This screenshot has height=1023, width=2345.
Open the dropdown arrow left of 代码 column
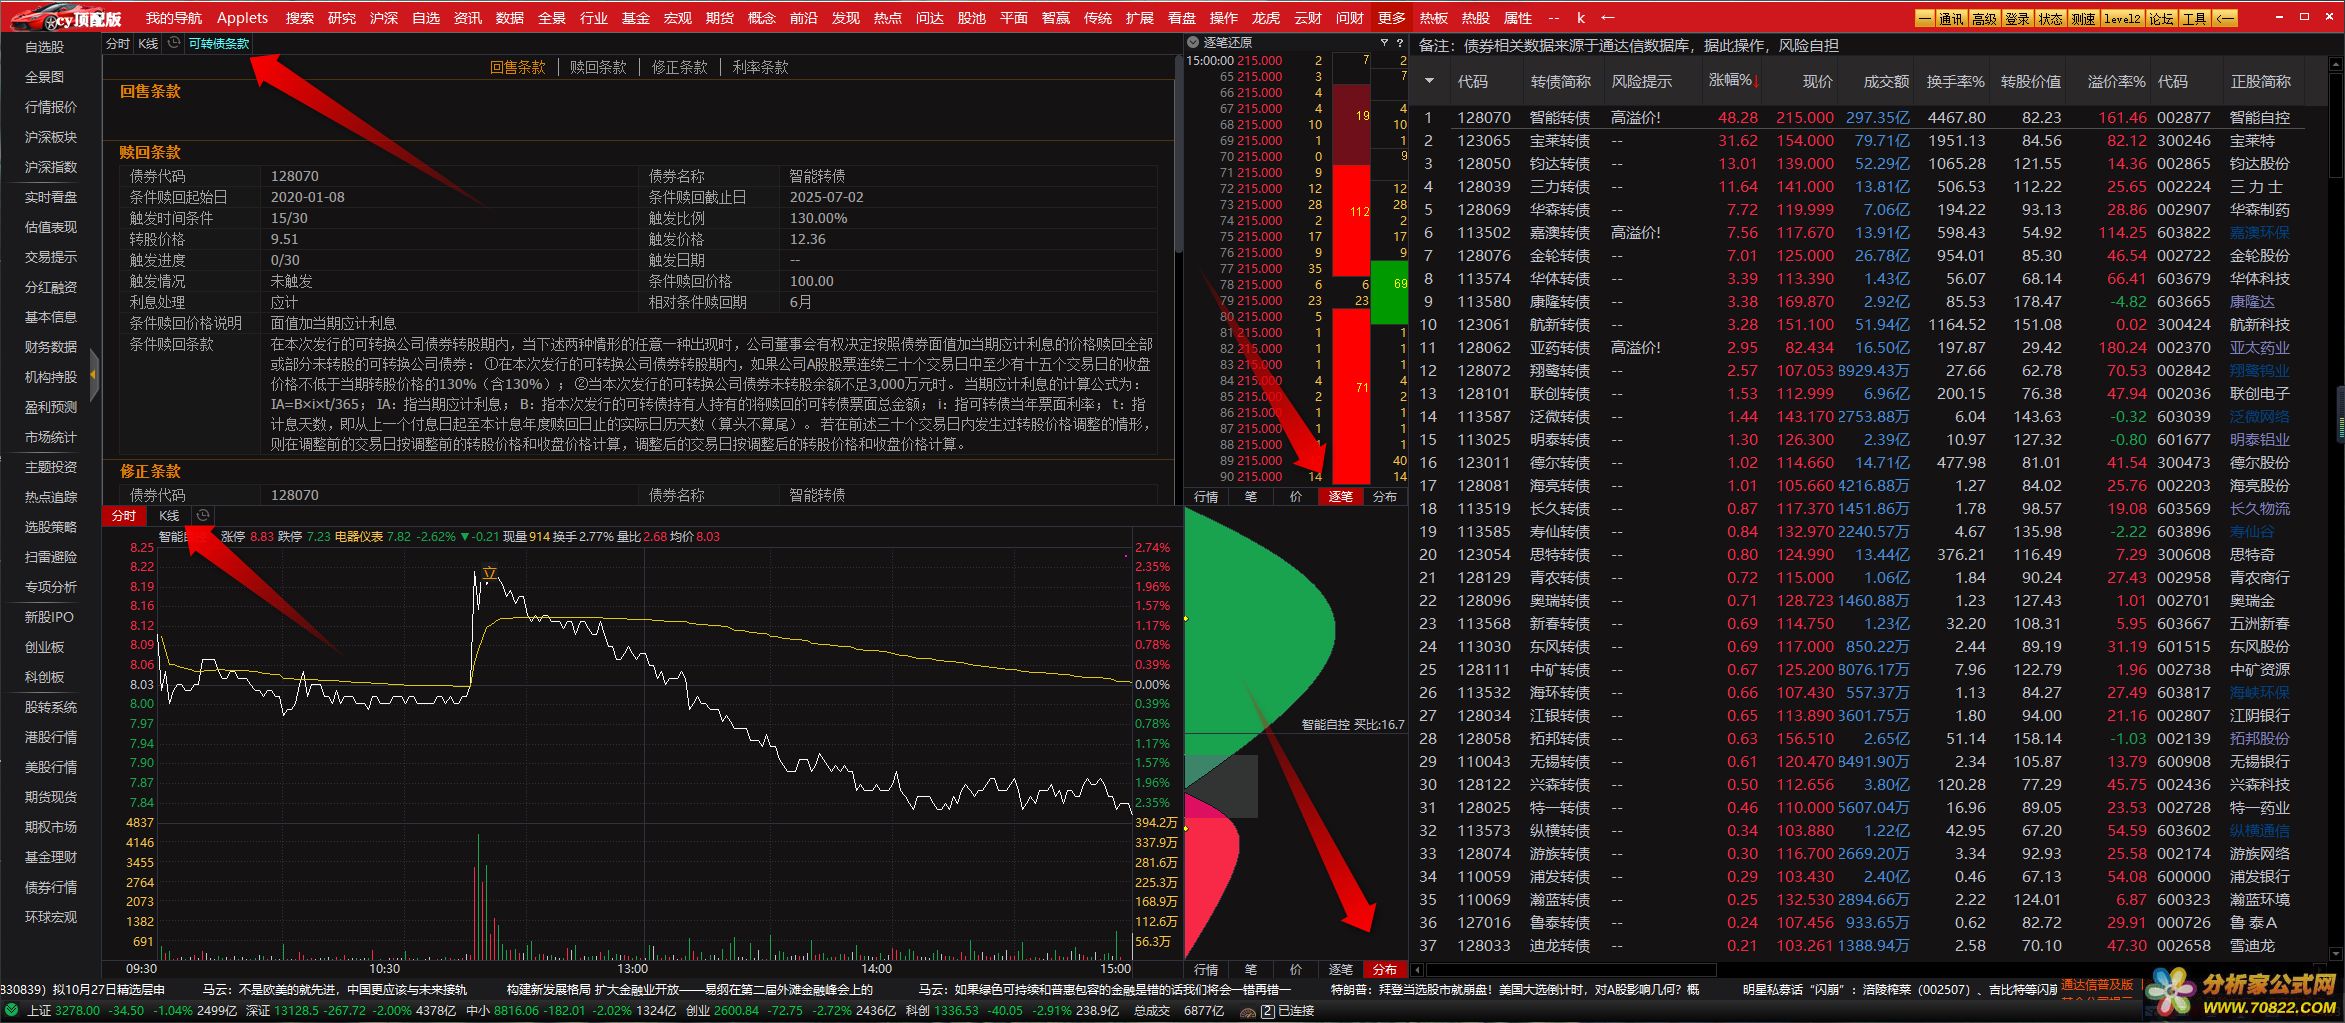pyautogui.click(x=1429, y=81)
